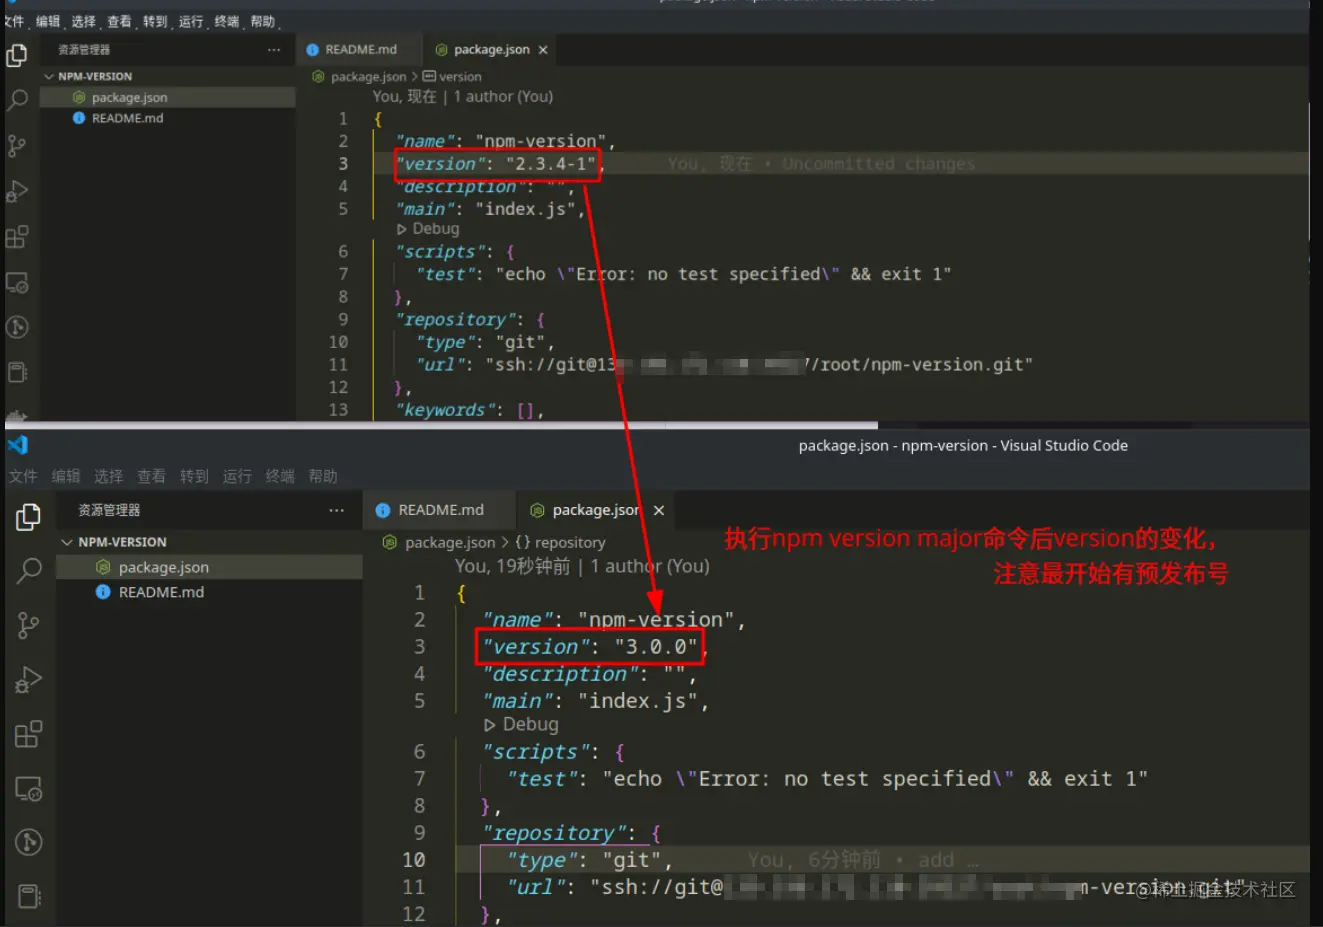1323x927 pixels.
Task: Click version value "2.3.4-1" in upper editor
Action: 551,164
